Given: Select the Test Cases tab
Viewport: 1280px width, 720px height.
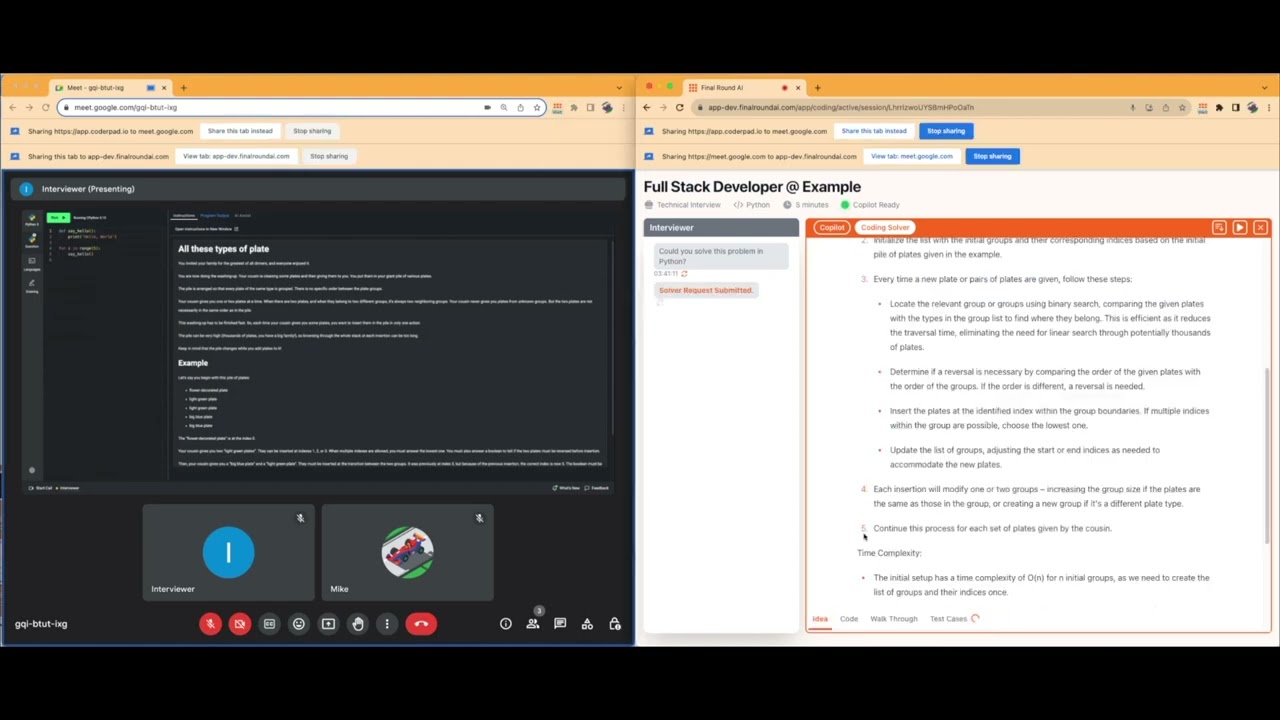Looking at the screenshot, I should coord(949,619).
